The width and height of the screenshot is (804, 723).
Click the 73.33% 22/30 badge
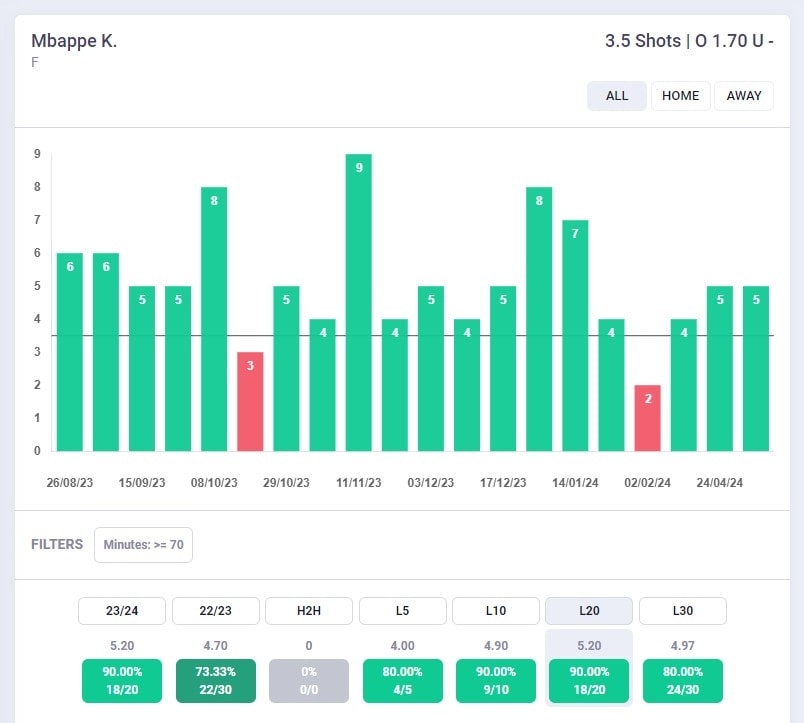[215, 680]
